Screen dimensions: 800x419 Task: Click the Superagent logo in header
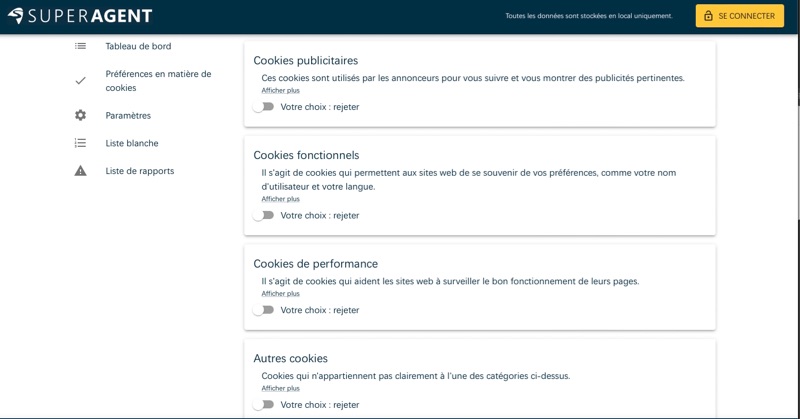tap(79, 16)
